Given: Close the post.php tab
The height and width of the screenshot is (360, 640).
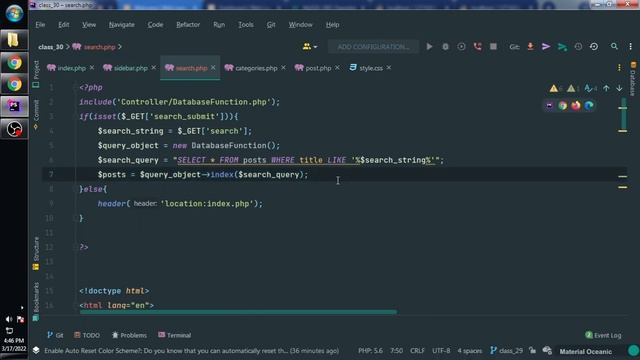Looking at the screenshot, I should [x=337, y=68].
